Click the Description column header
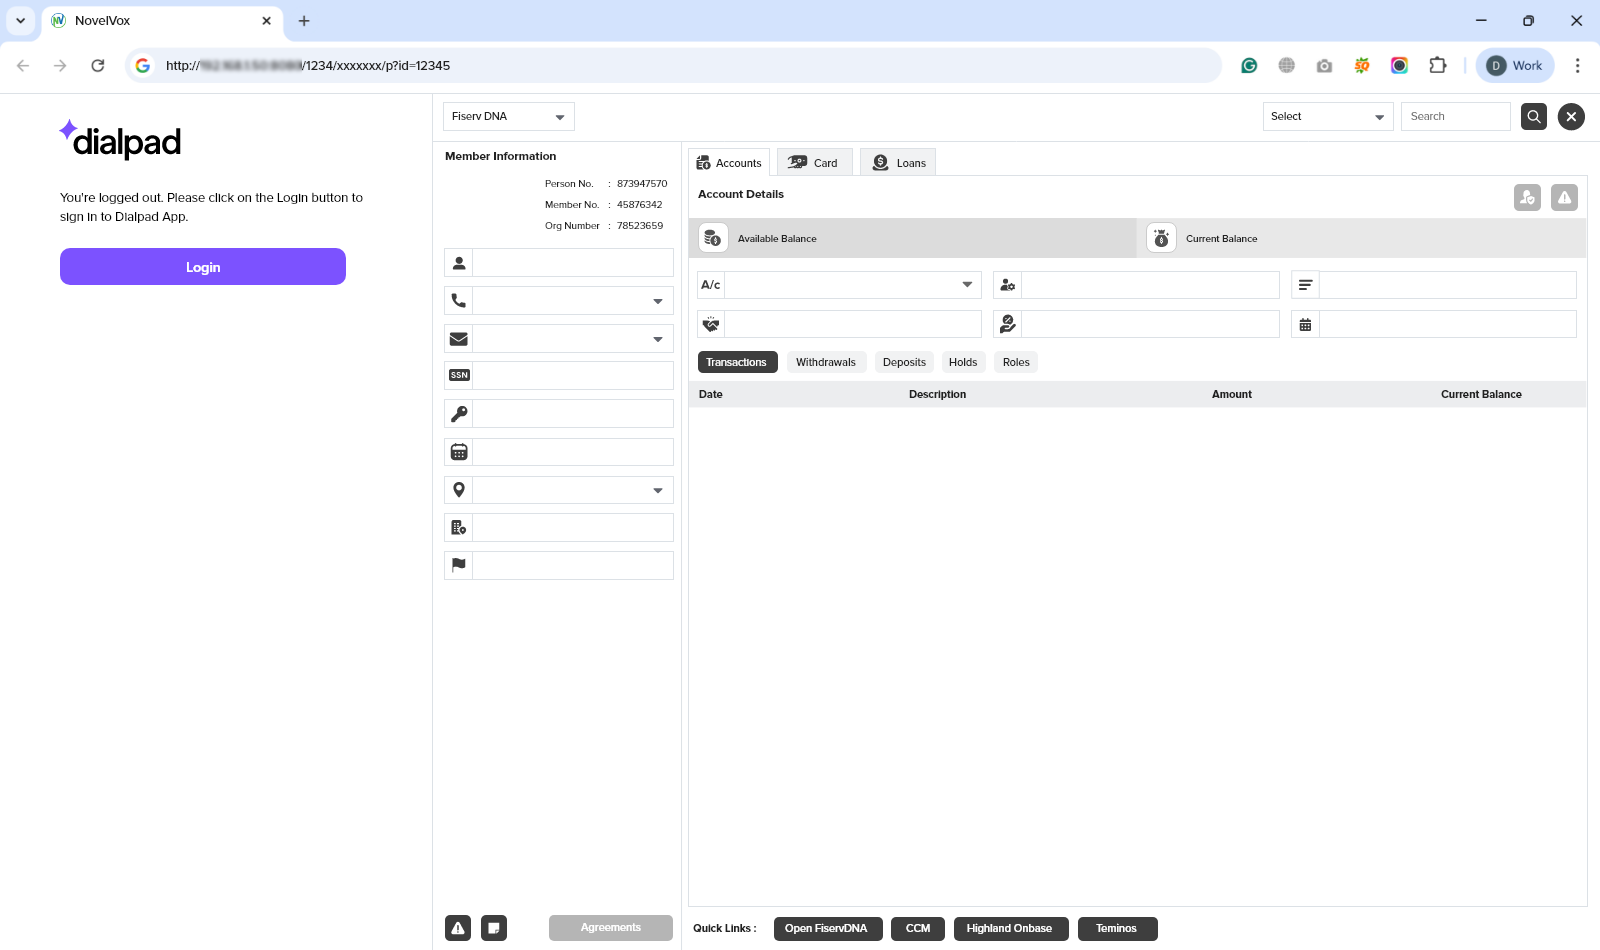 [937, 394]
